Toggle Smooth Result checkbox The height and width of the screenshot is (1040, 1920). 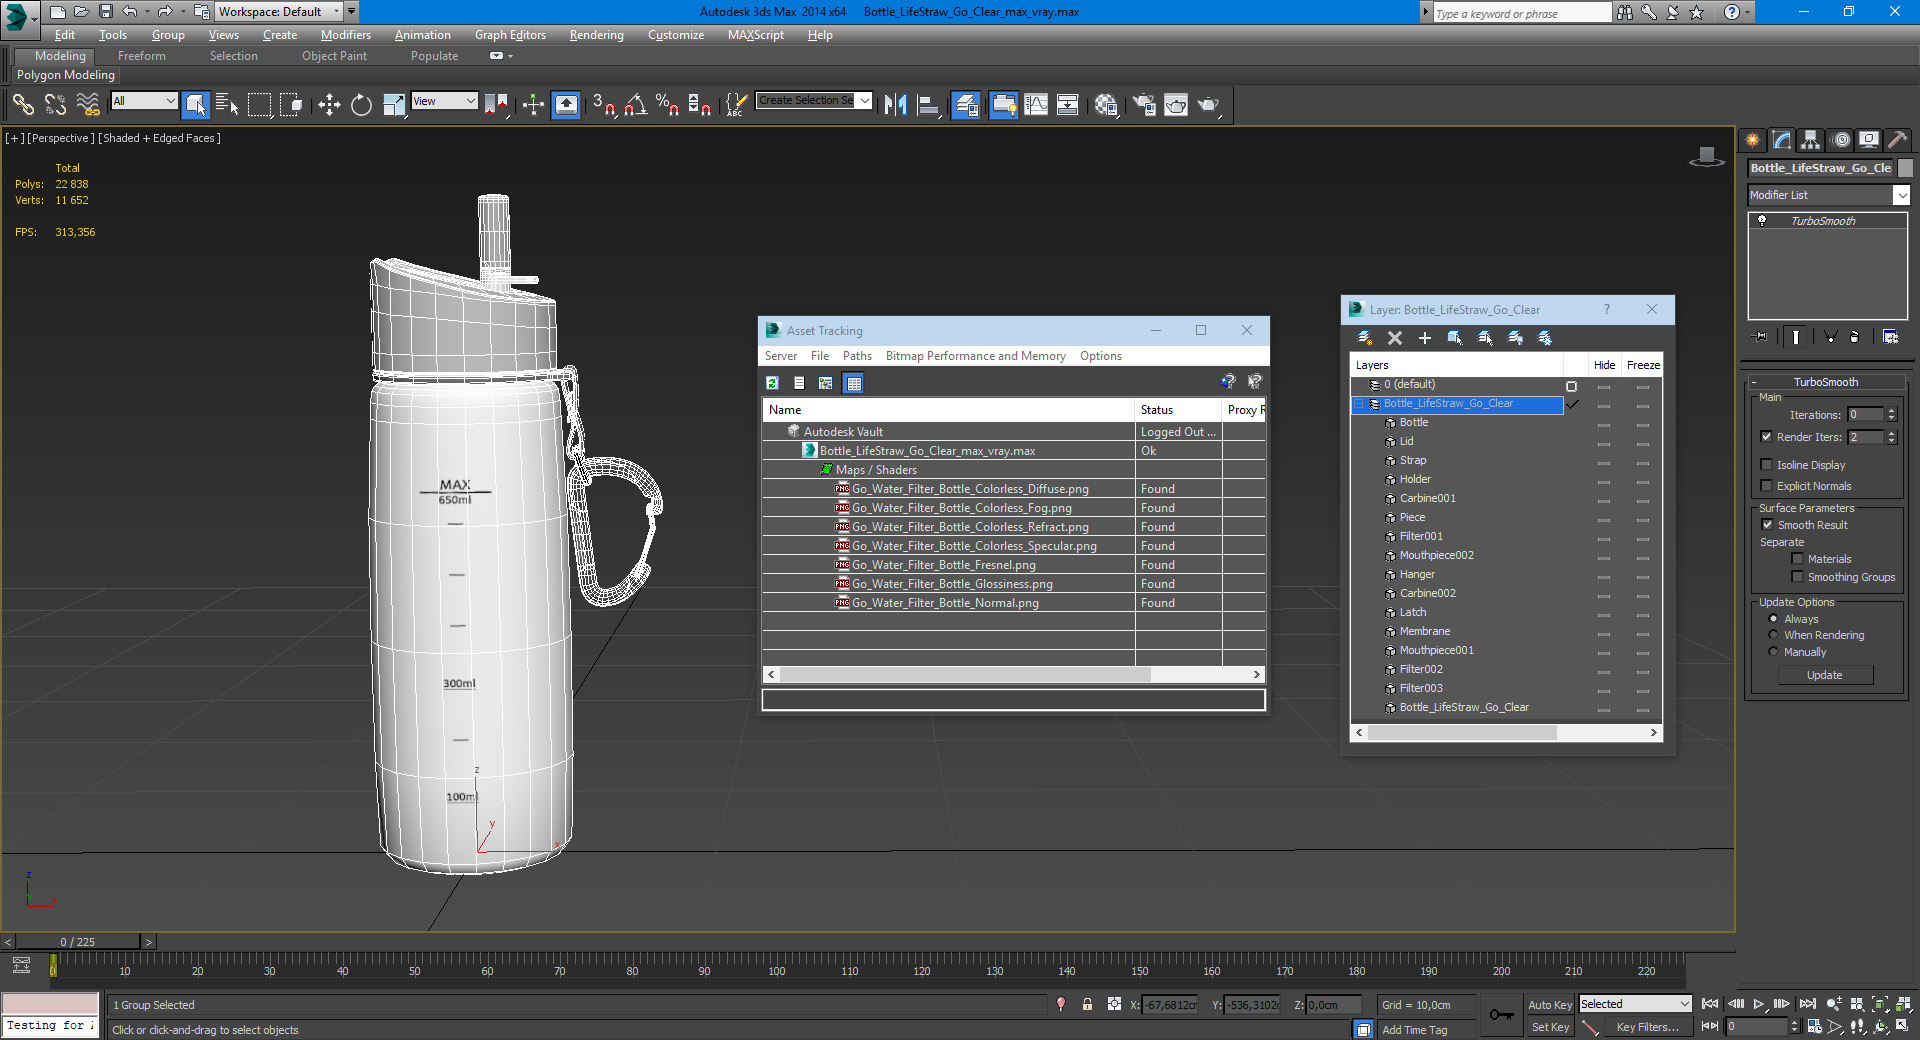pos(1767,524)
